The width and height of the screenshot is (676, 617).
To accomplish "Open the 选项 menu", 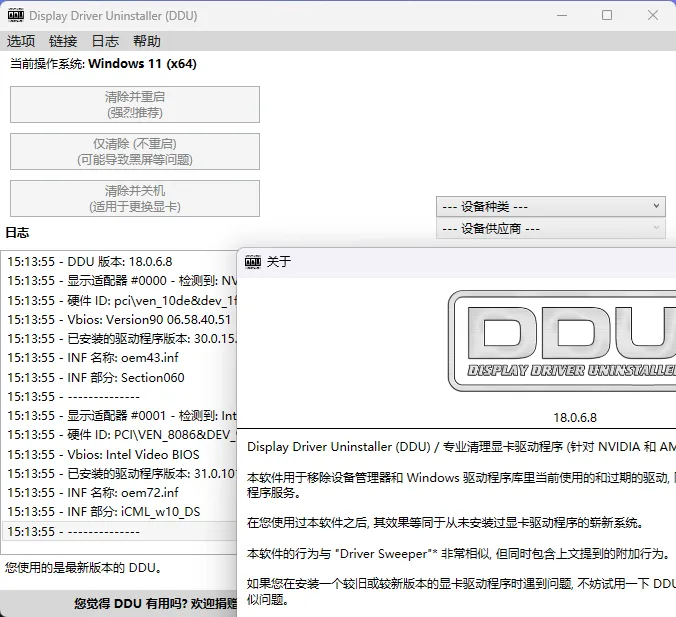I will click(x=21, y=41).
